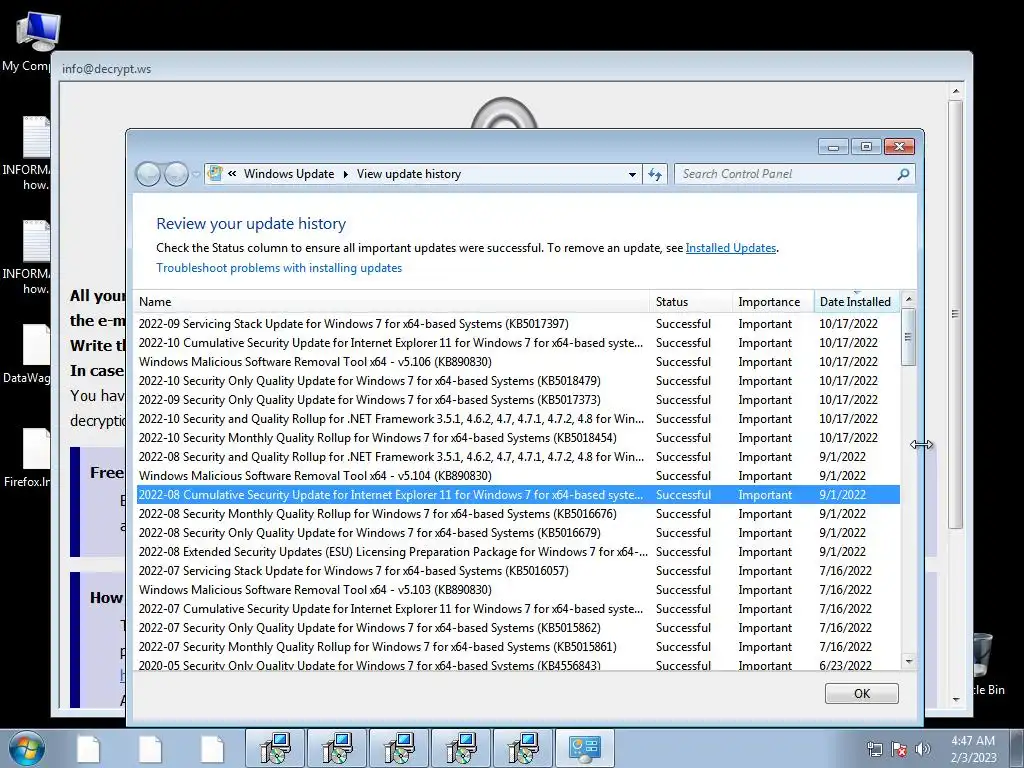Click the View update history breadcrumb
This screenshot has height=768, width=1024.
[x=409, y=174]
